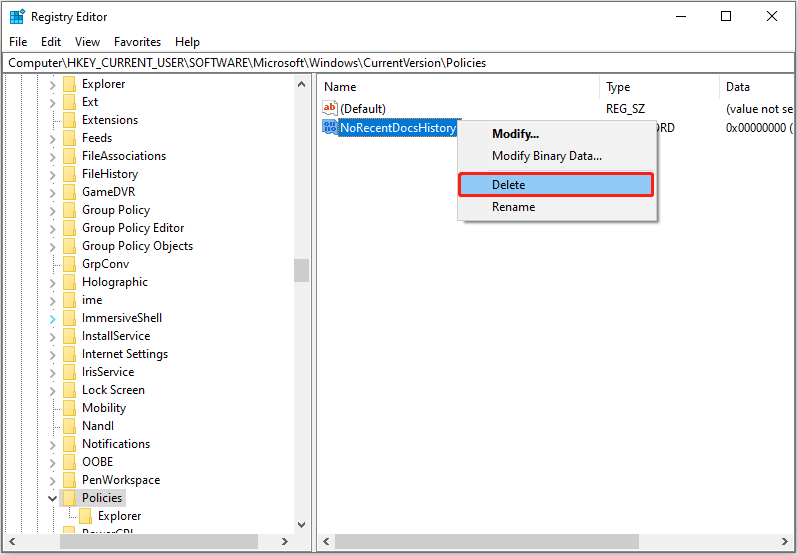The width and height of the screenshot is (798, 555).
Task: Click the GameDVR folder icon
Action: click(x=69, y=192)
